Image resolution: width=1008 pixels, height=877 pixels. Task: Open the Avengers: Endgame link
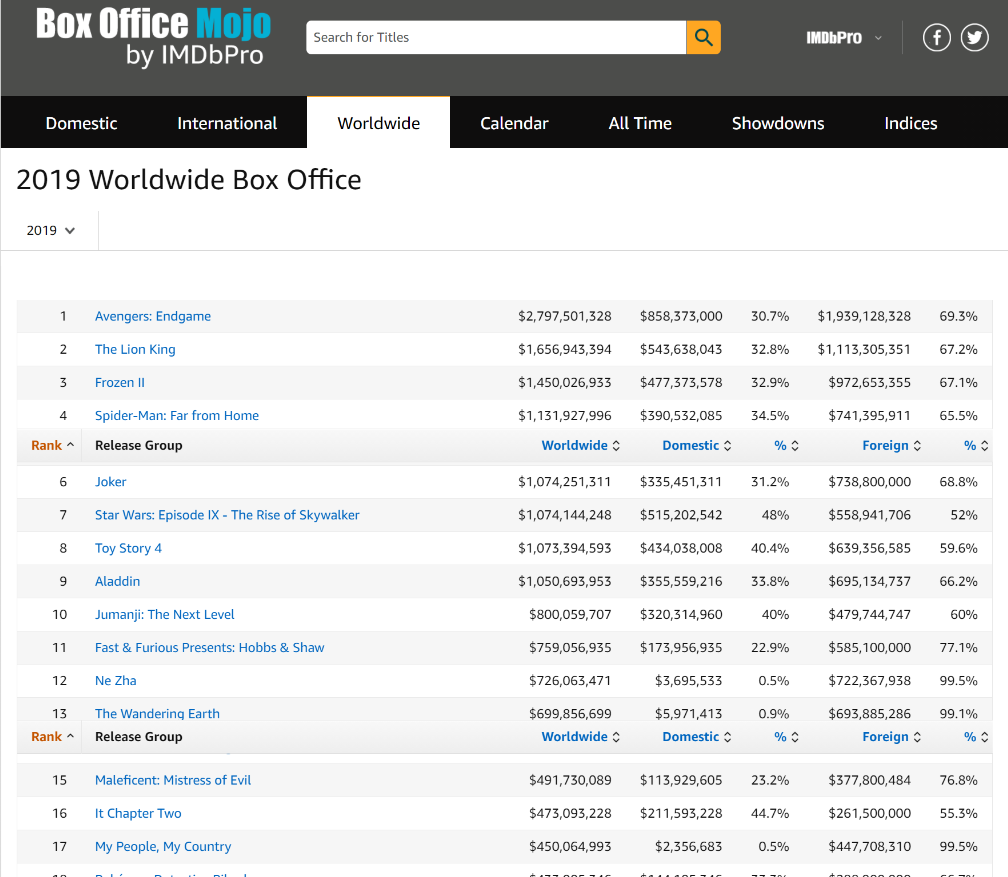(153, 316)
